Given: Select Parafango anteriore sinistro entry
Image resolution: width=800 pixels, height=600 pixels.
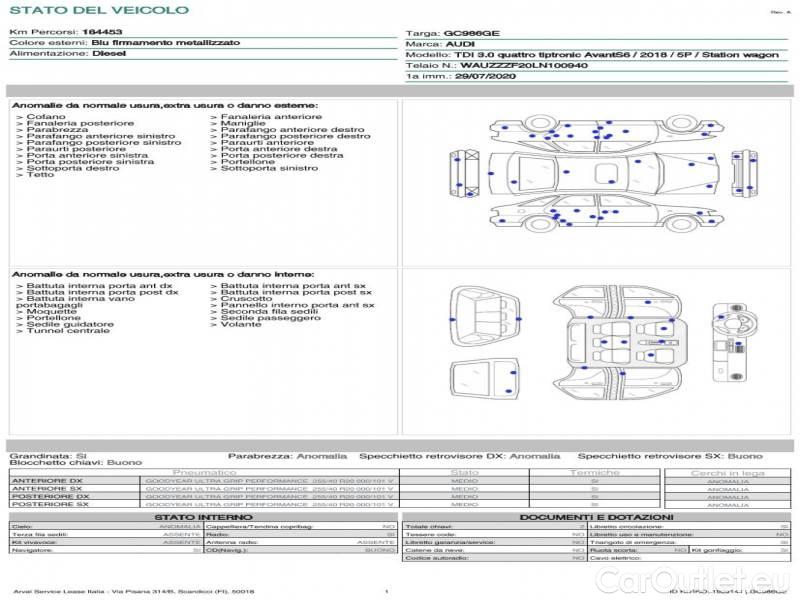Looking at the screenshot, I should click(101, 136).
